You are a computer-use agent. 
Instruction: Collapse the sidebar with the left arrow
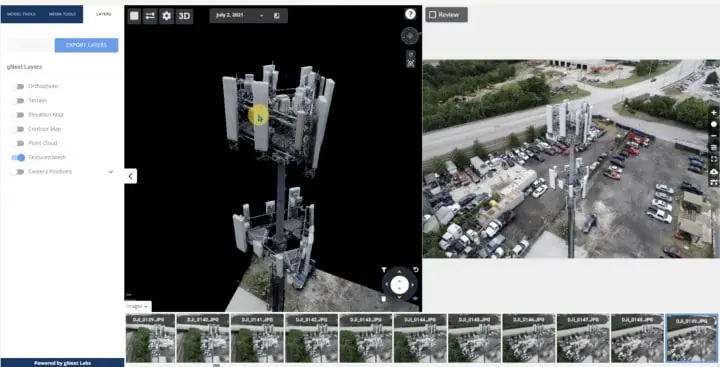[x=130, y=176]
